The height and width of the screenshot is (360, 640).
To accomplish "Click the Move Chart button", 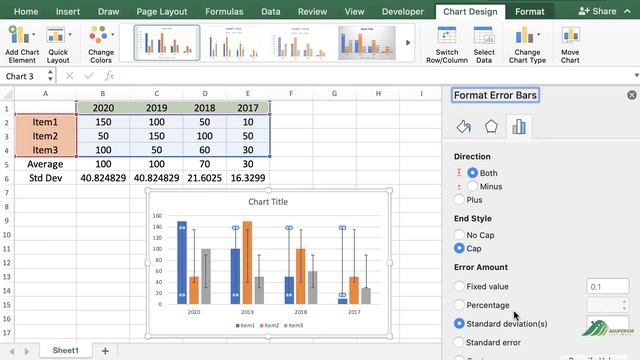I will pos(570,44).
